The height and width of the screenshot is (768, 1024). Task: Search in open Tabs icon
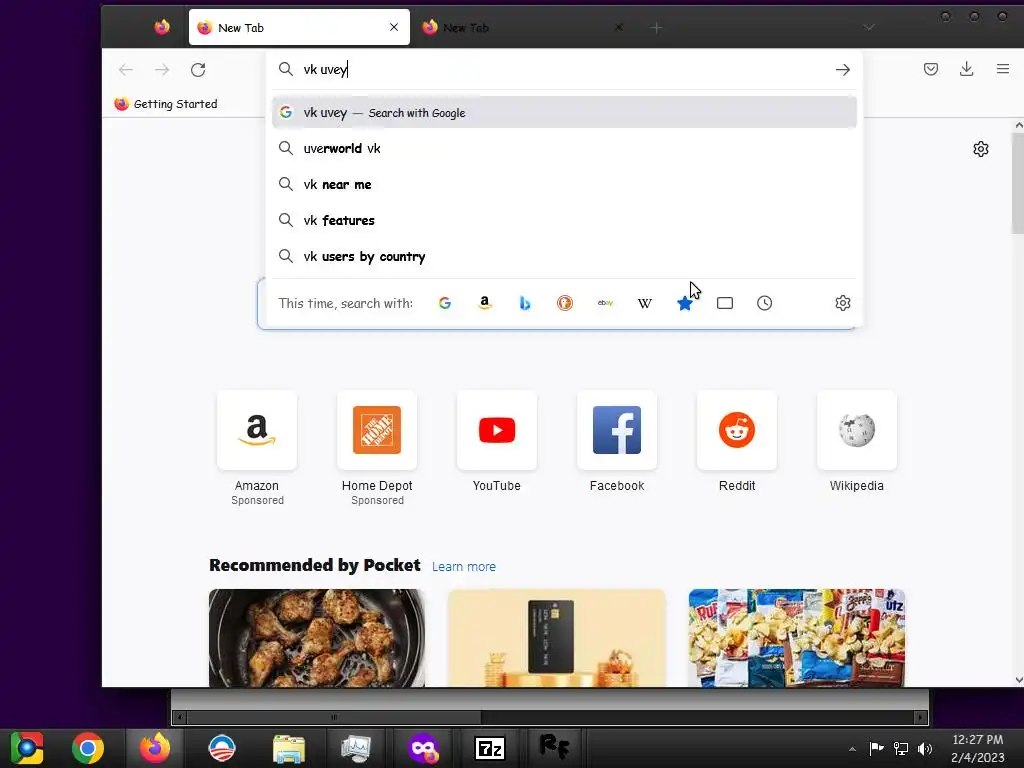pyautogui.click(x=725, y=303)
